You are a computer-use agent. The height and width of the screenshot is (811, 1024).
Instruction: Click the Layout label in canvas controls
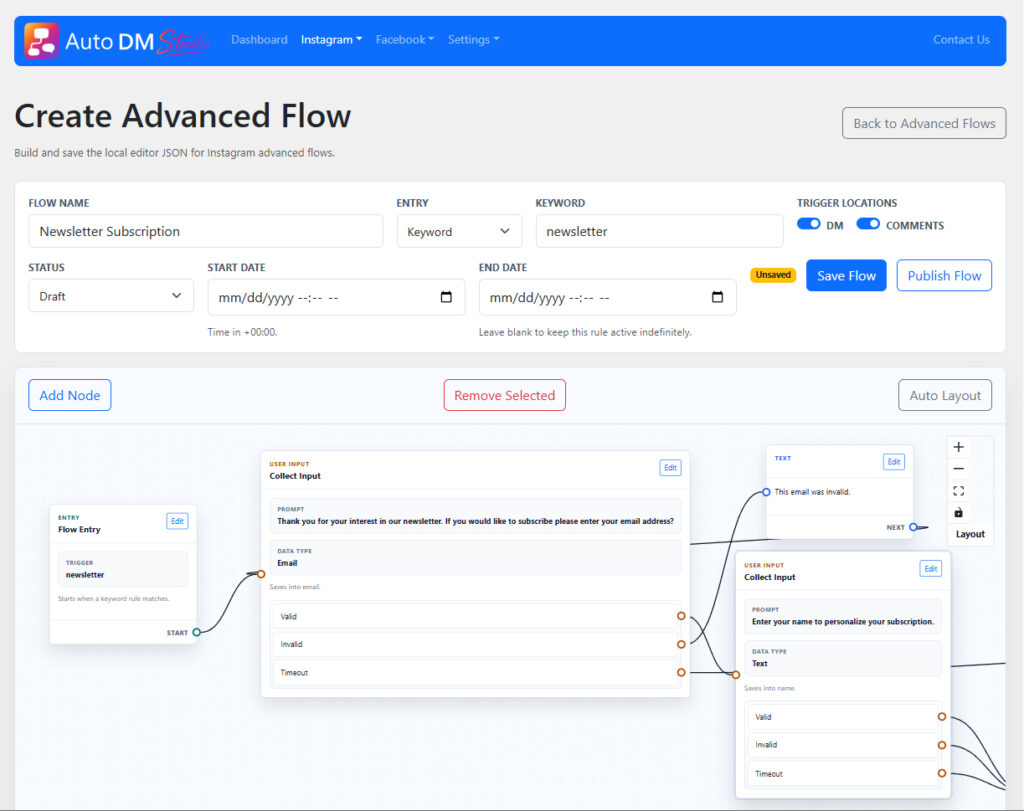pos(970,534)
